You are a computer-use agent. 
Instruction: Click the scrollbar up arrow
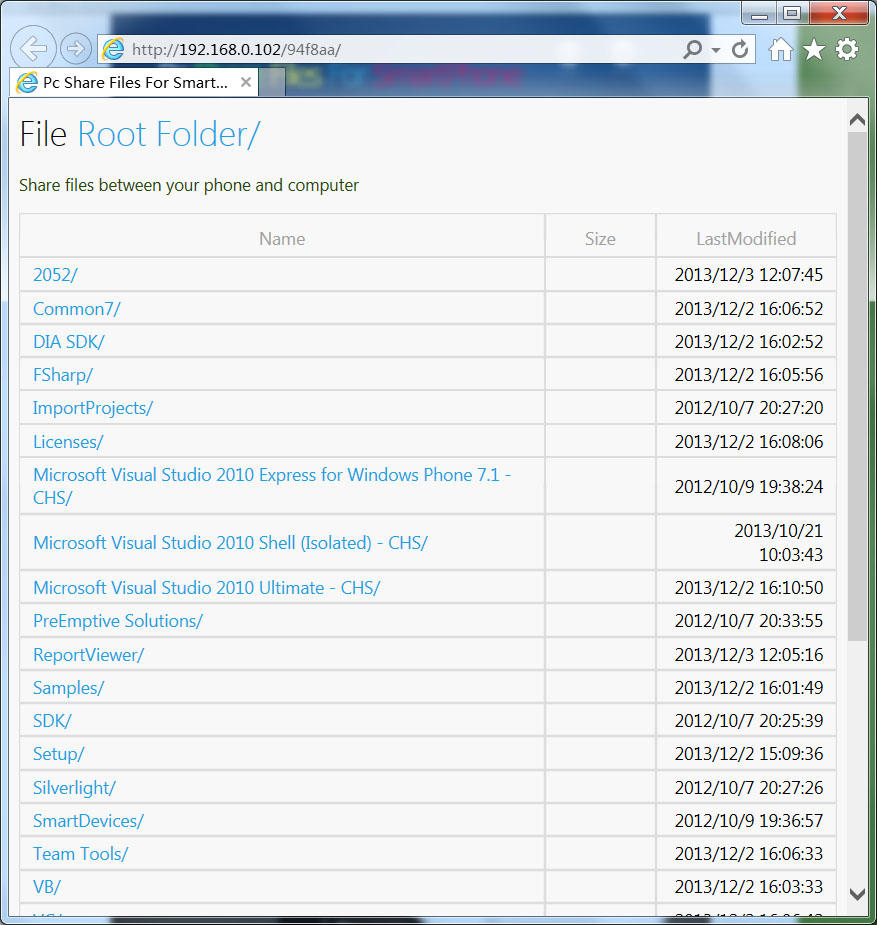click(x=857, y=120)
